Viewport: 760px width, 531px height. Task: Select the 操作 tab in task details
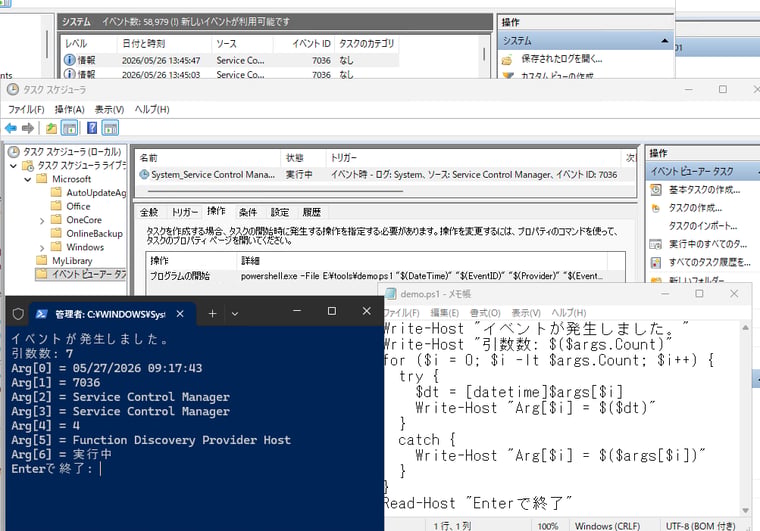coord(216,211)
